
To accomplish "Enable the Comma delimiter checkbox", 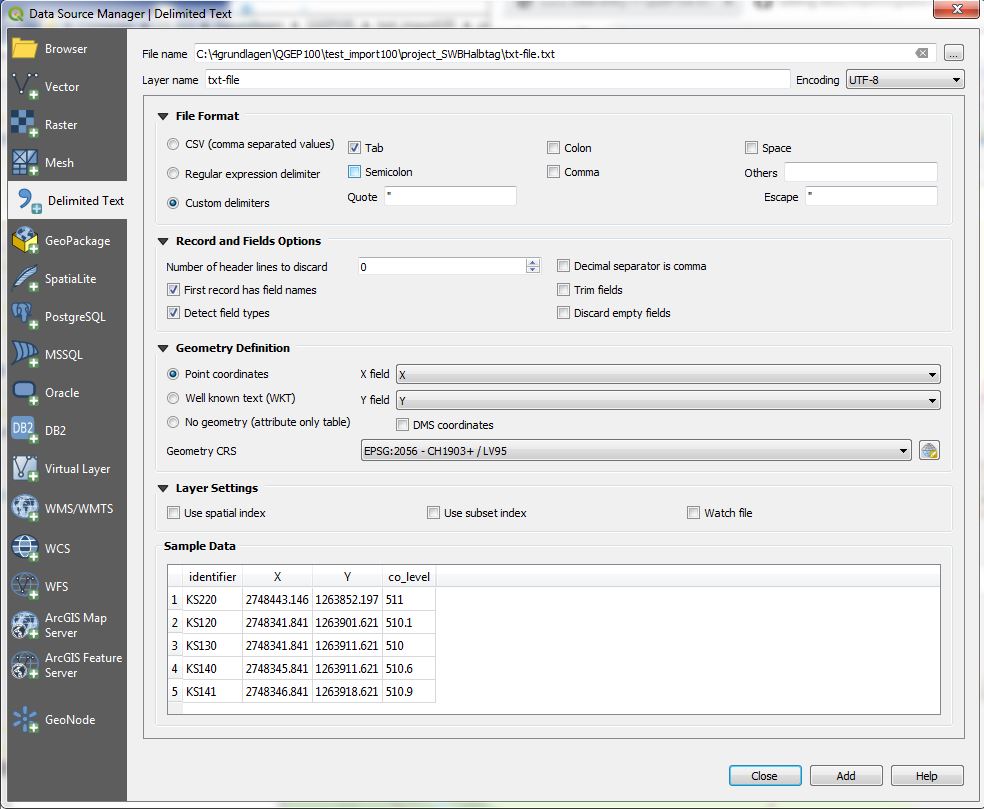I will point(553,171).
